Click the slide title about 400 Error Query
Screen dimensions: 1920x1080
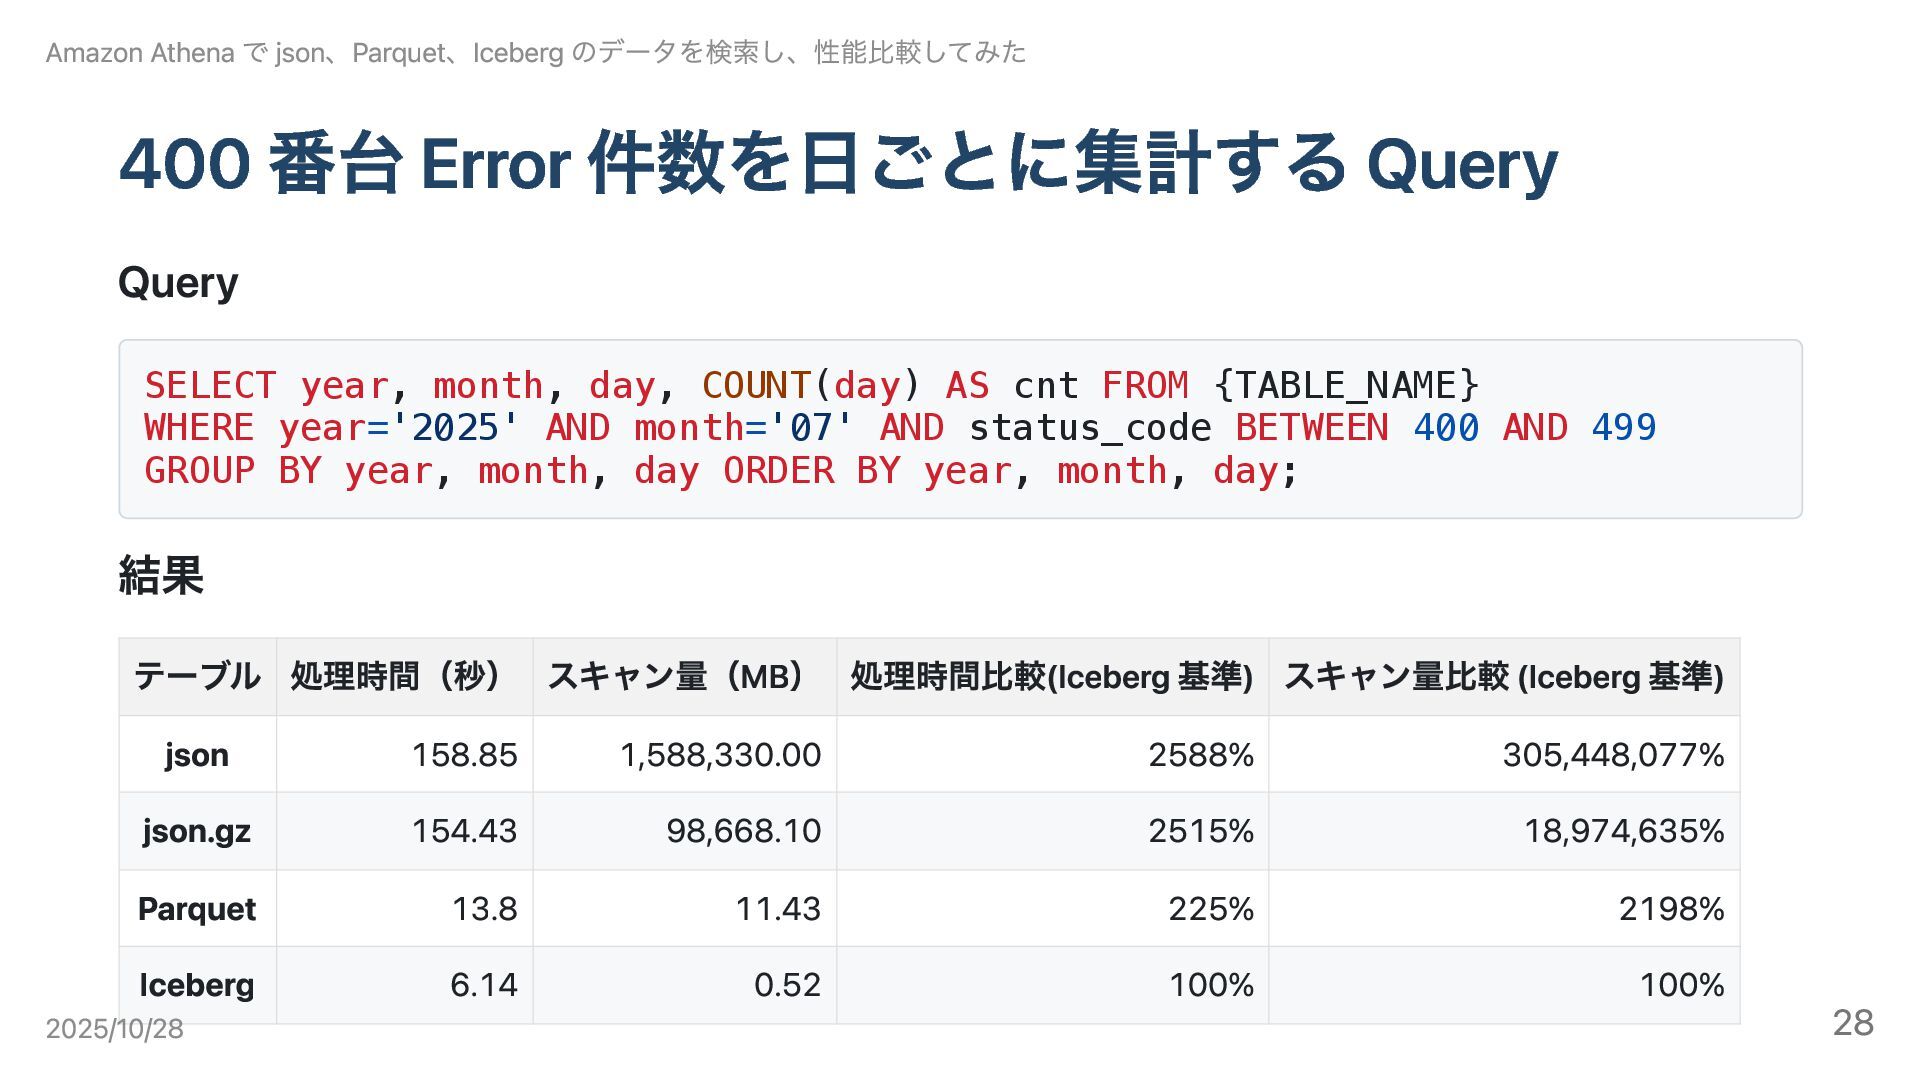(838, 164)
